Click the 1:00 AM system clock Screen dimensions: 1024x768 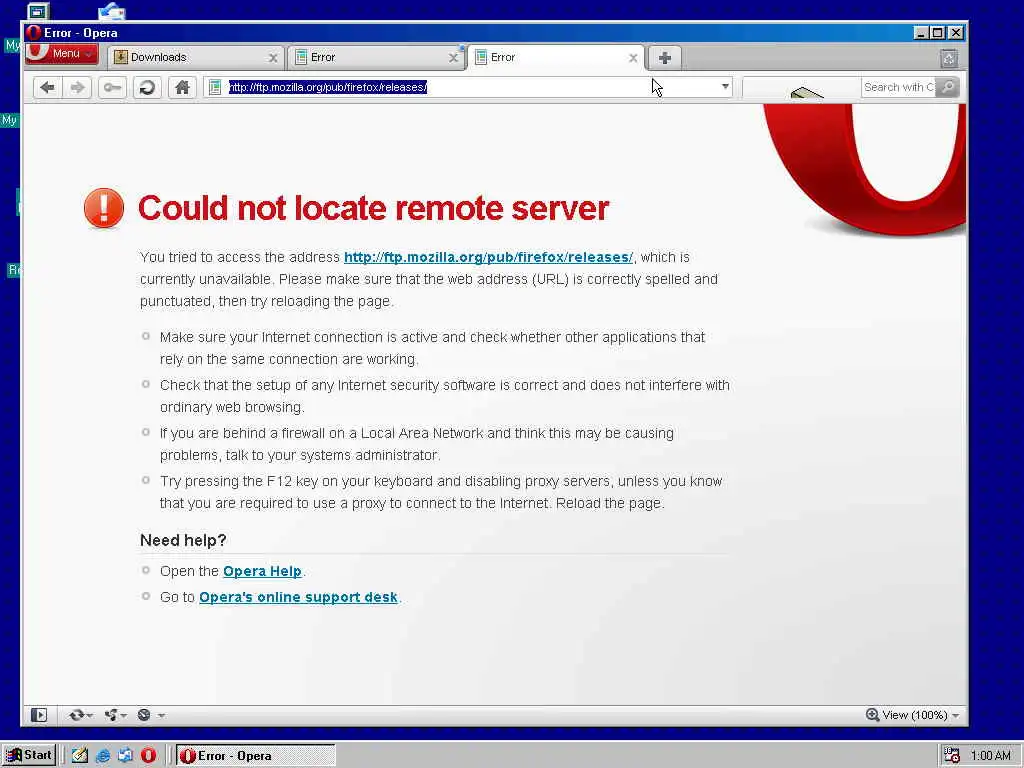pyautogui.click(x=991, y=756)
